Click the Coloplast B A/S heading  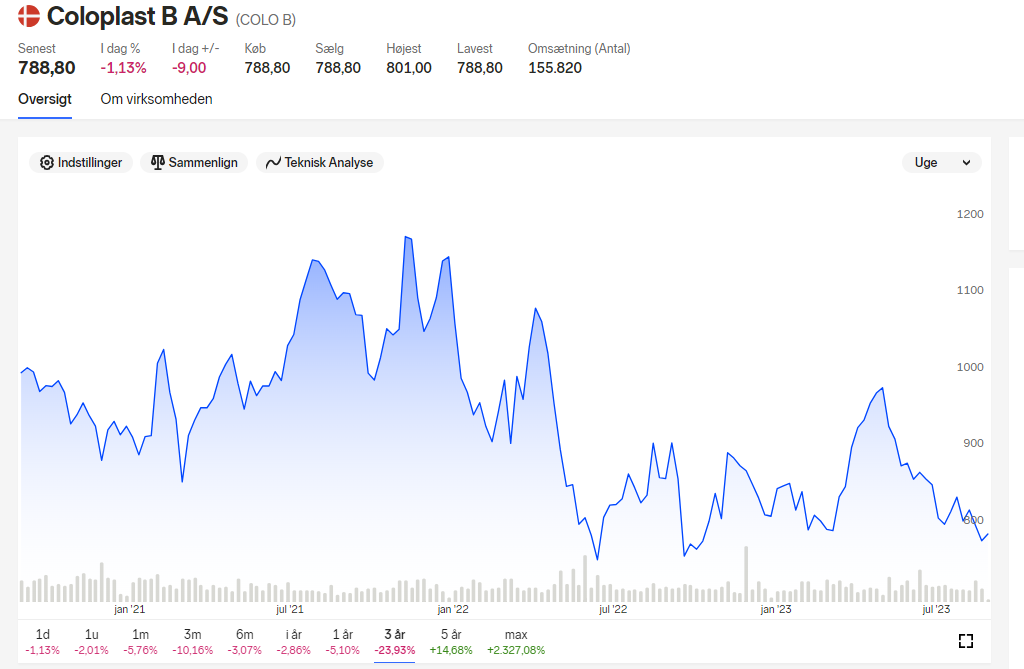pyautogui.click(x=138, y=16)
